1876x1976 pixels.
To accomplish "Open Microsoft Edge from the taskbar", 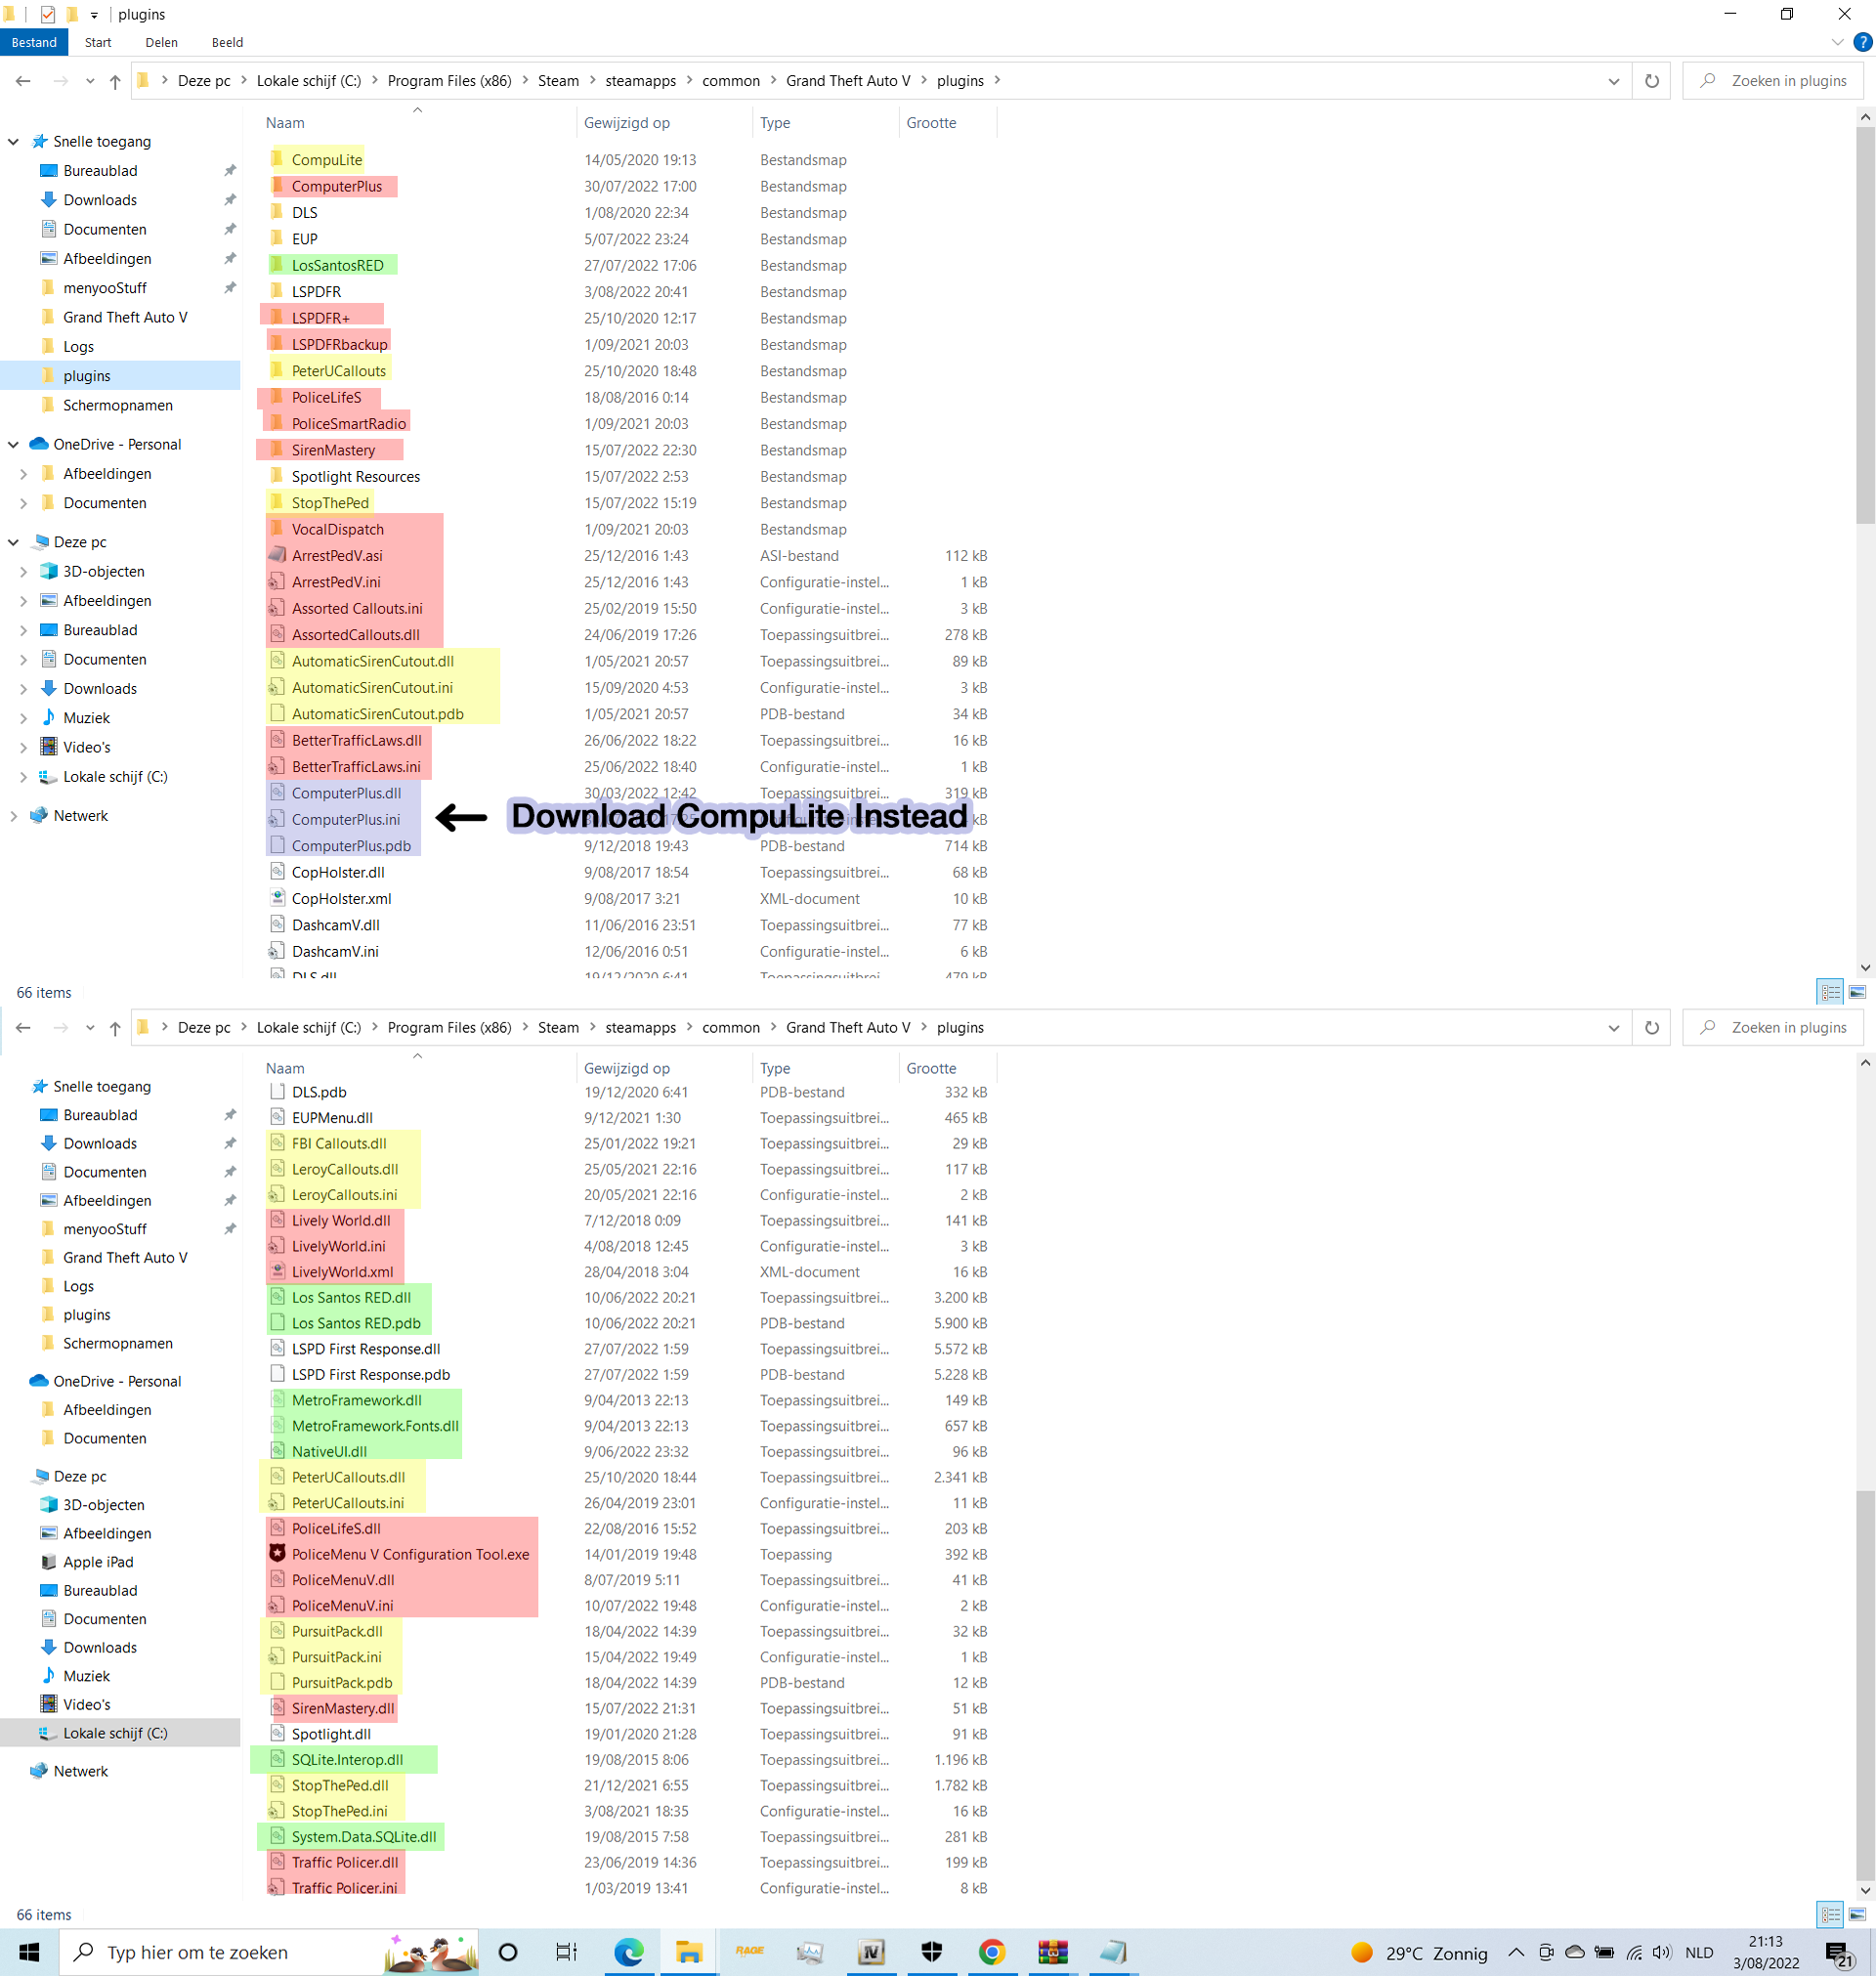I will pyautogui.click(x=629, y=1952).
